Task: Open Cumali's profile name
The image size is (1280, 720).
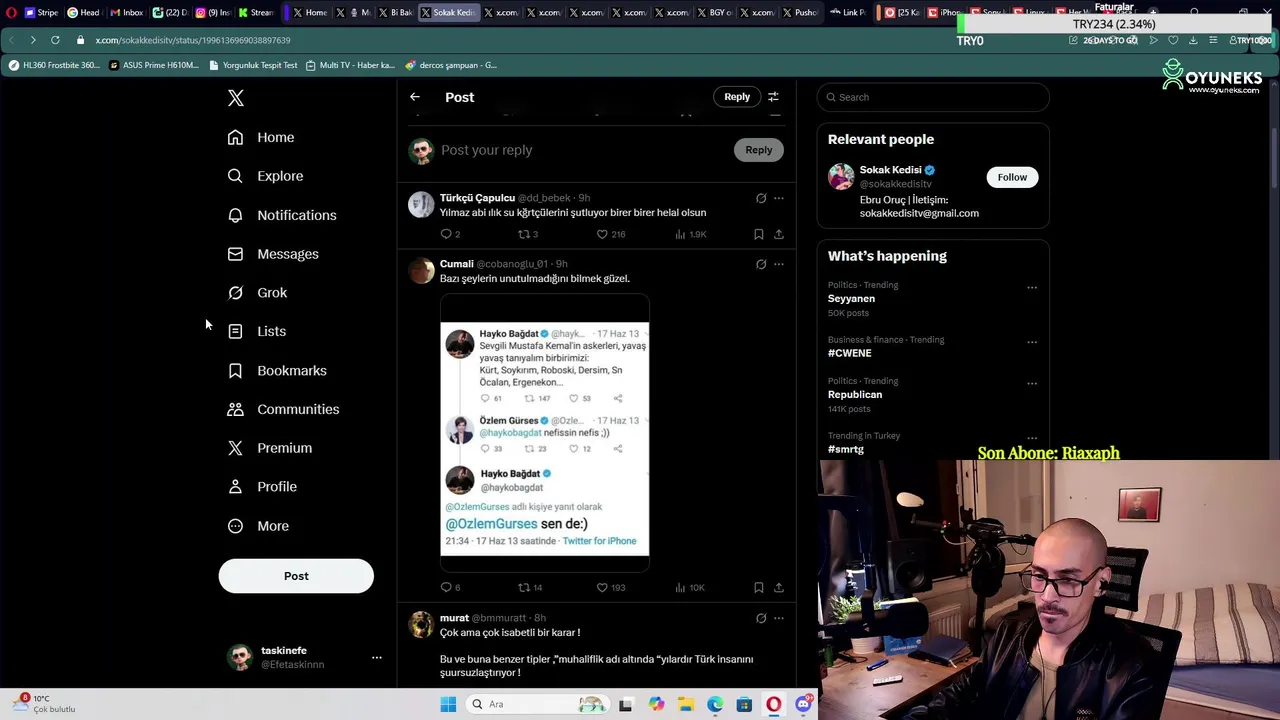Action: tap(457, 264)
